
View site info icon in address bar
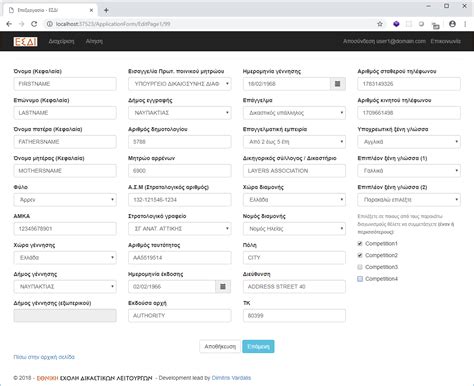click(49, 24)
